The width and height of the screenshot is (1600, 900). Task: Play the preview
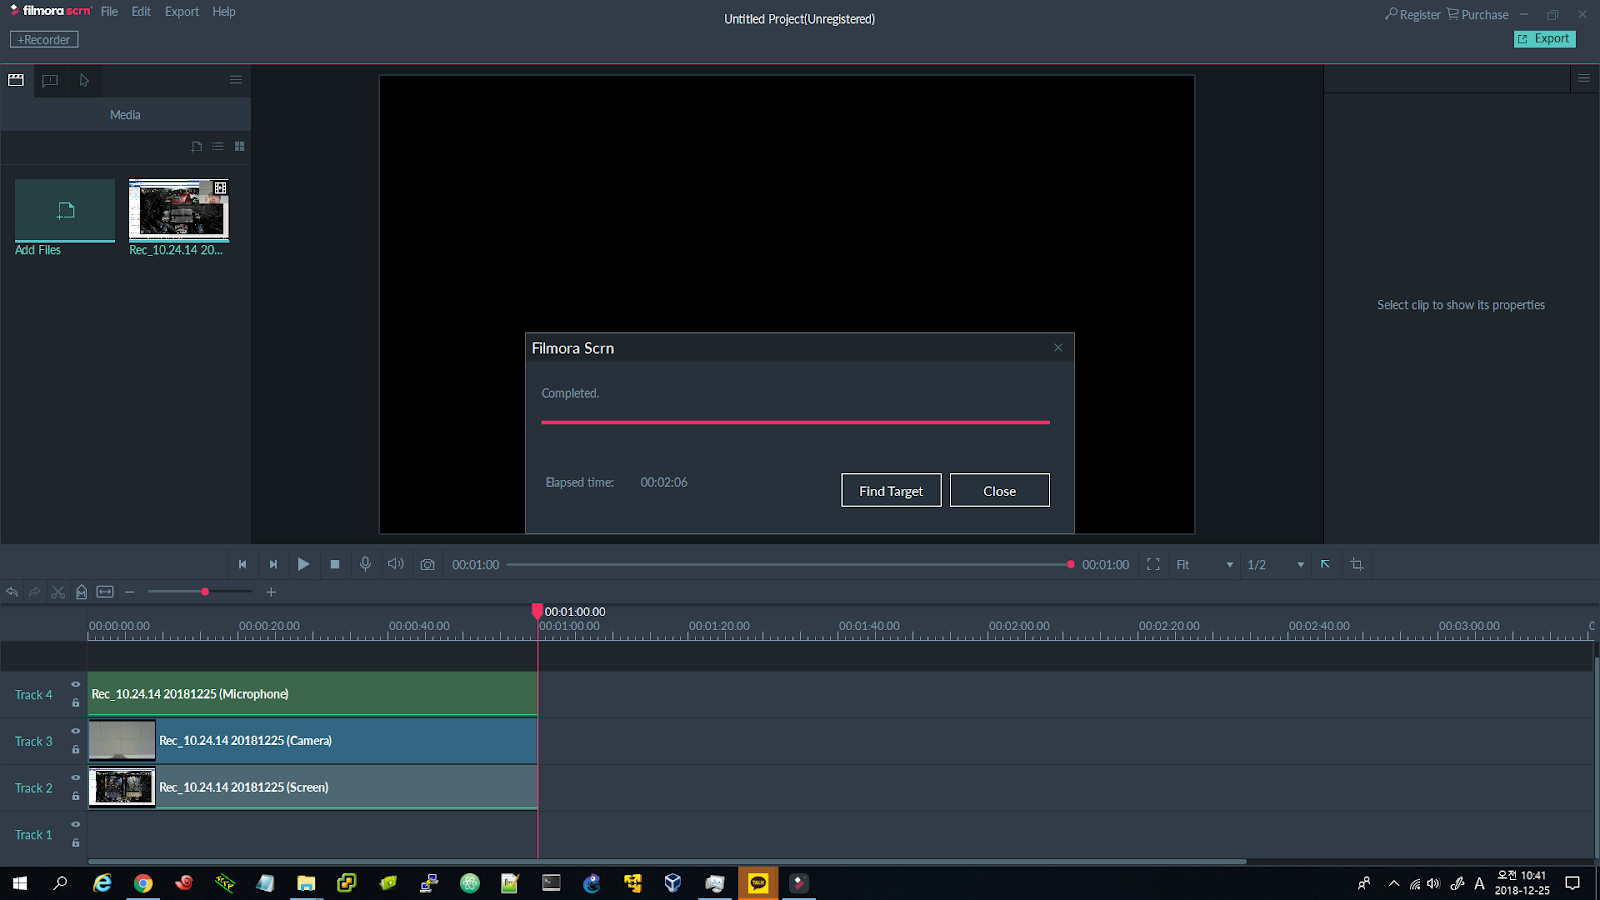click(x=303, y=564)
